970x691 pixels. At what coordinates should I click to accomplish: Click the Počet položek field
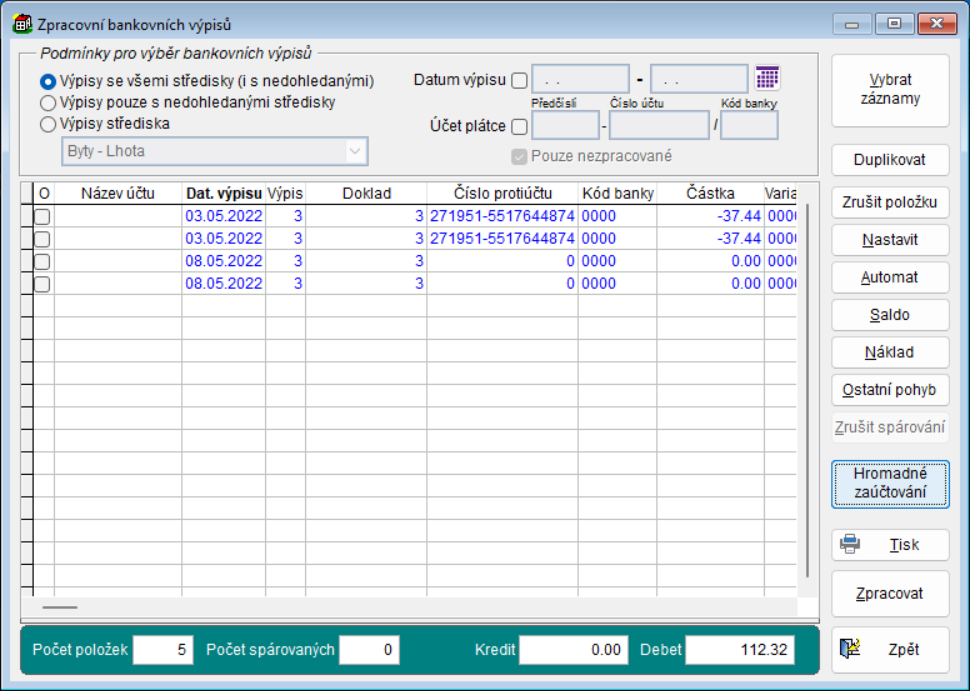tap(162, 650)
